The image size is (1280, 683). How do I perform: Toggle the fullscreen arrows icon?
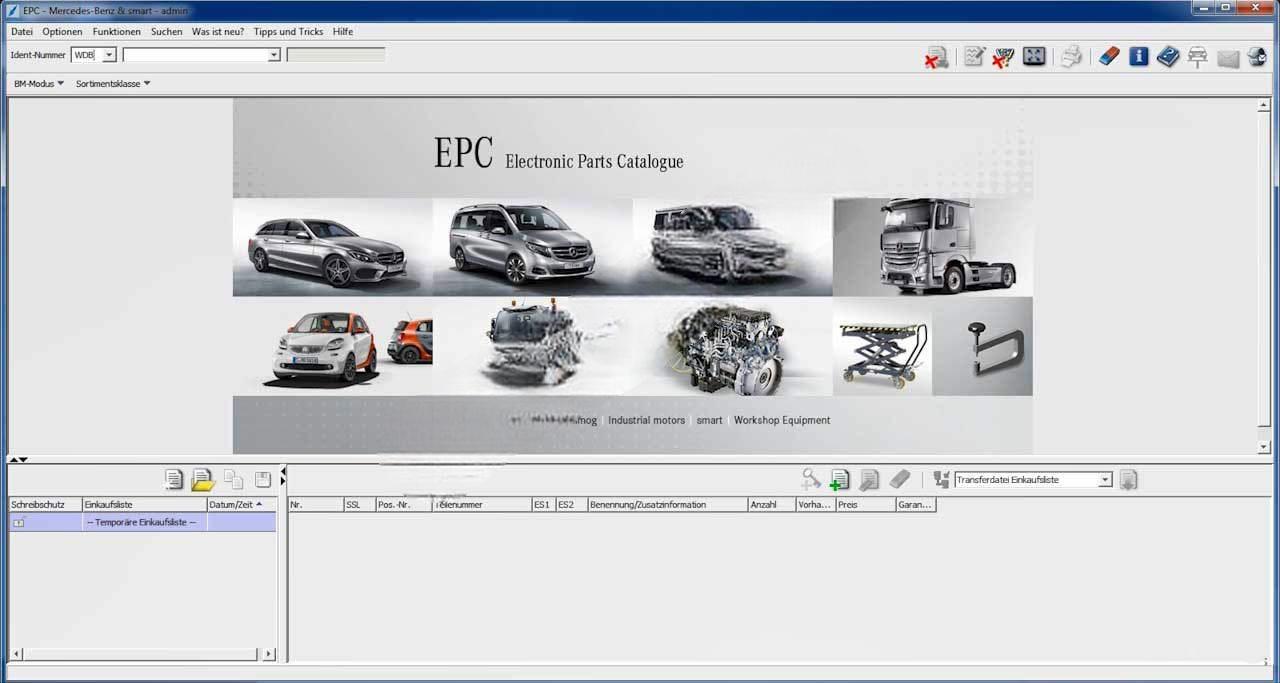tap(1034, 56)
